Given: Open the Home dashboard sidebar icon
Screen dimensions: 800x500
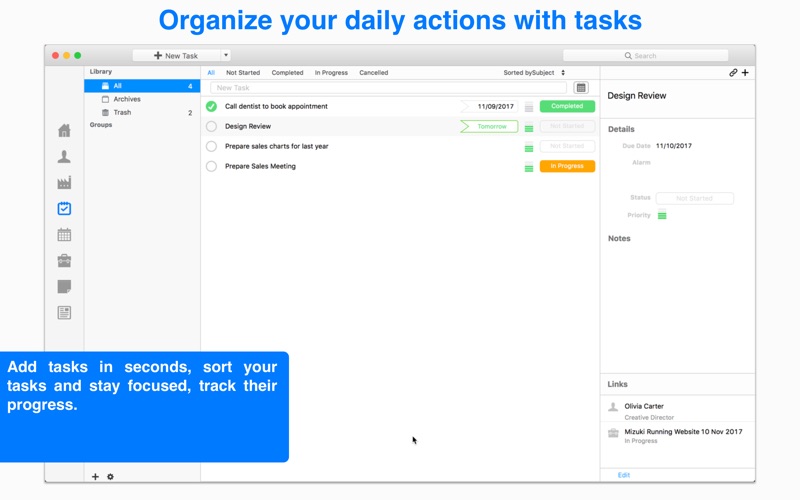Looking at the screenshot, I should point(64,131).
